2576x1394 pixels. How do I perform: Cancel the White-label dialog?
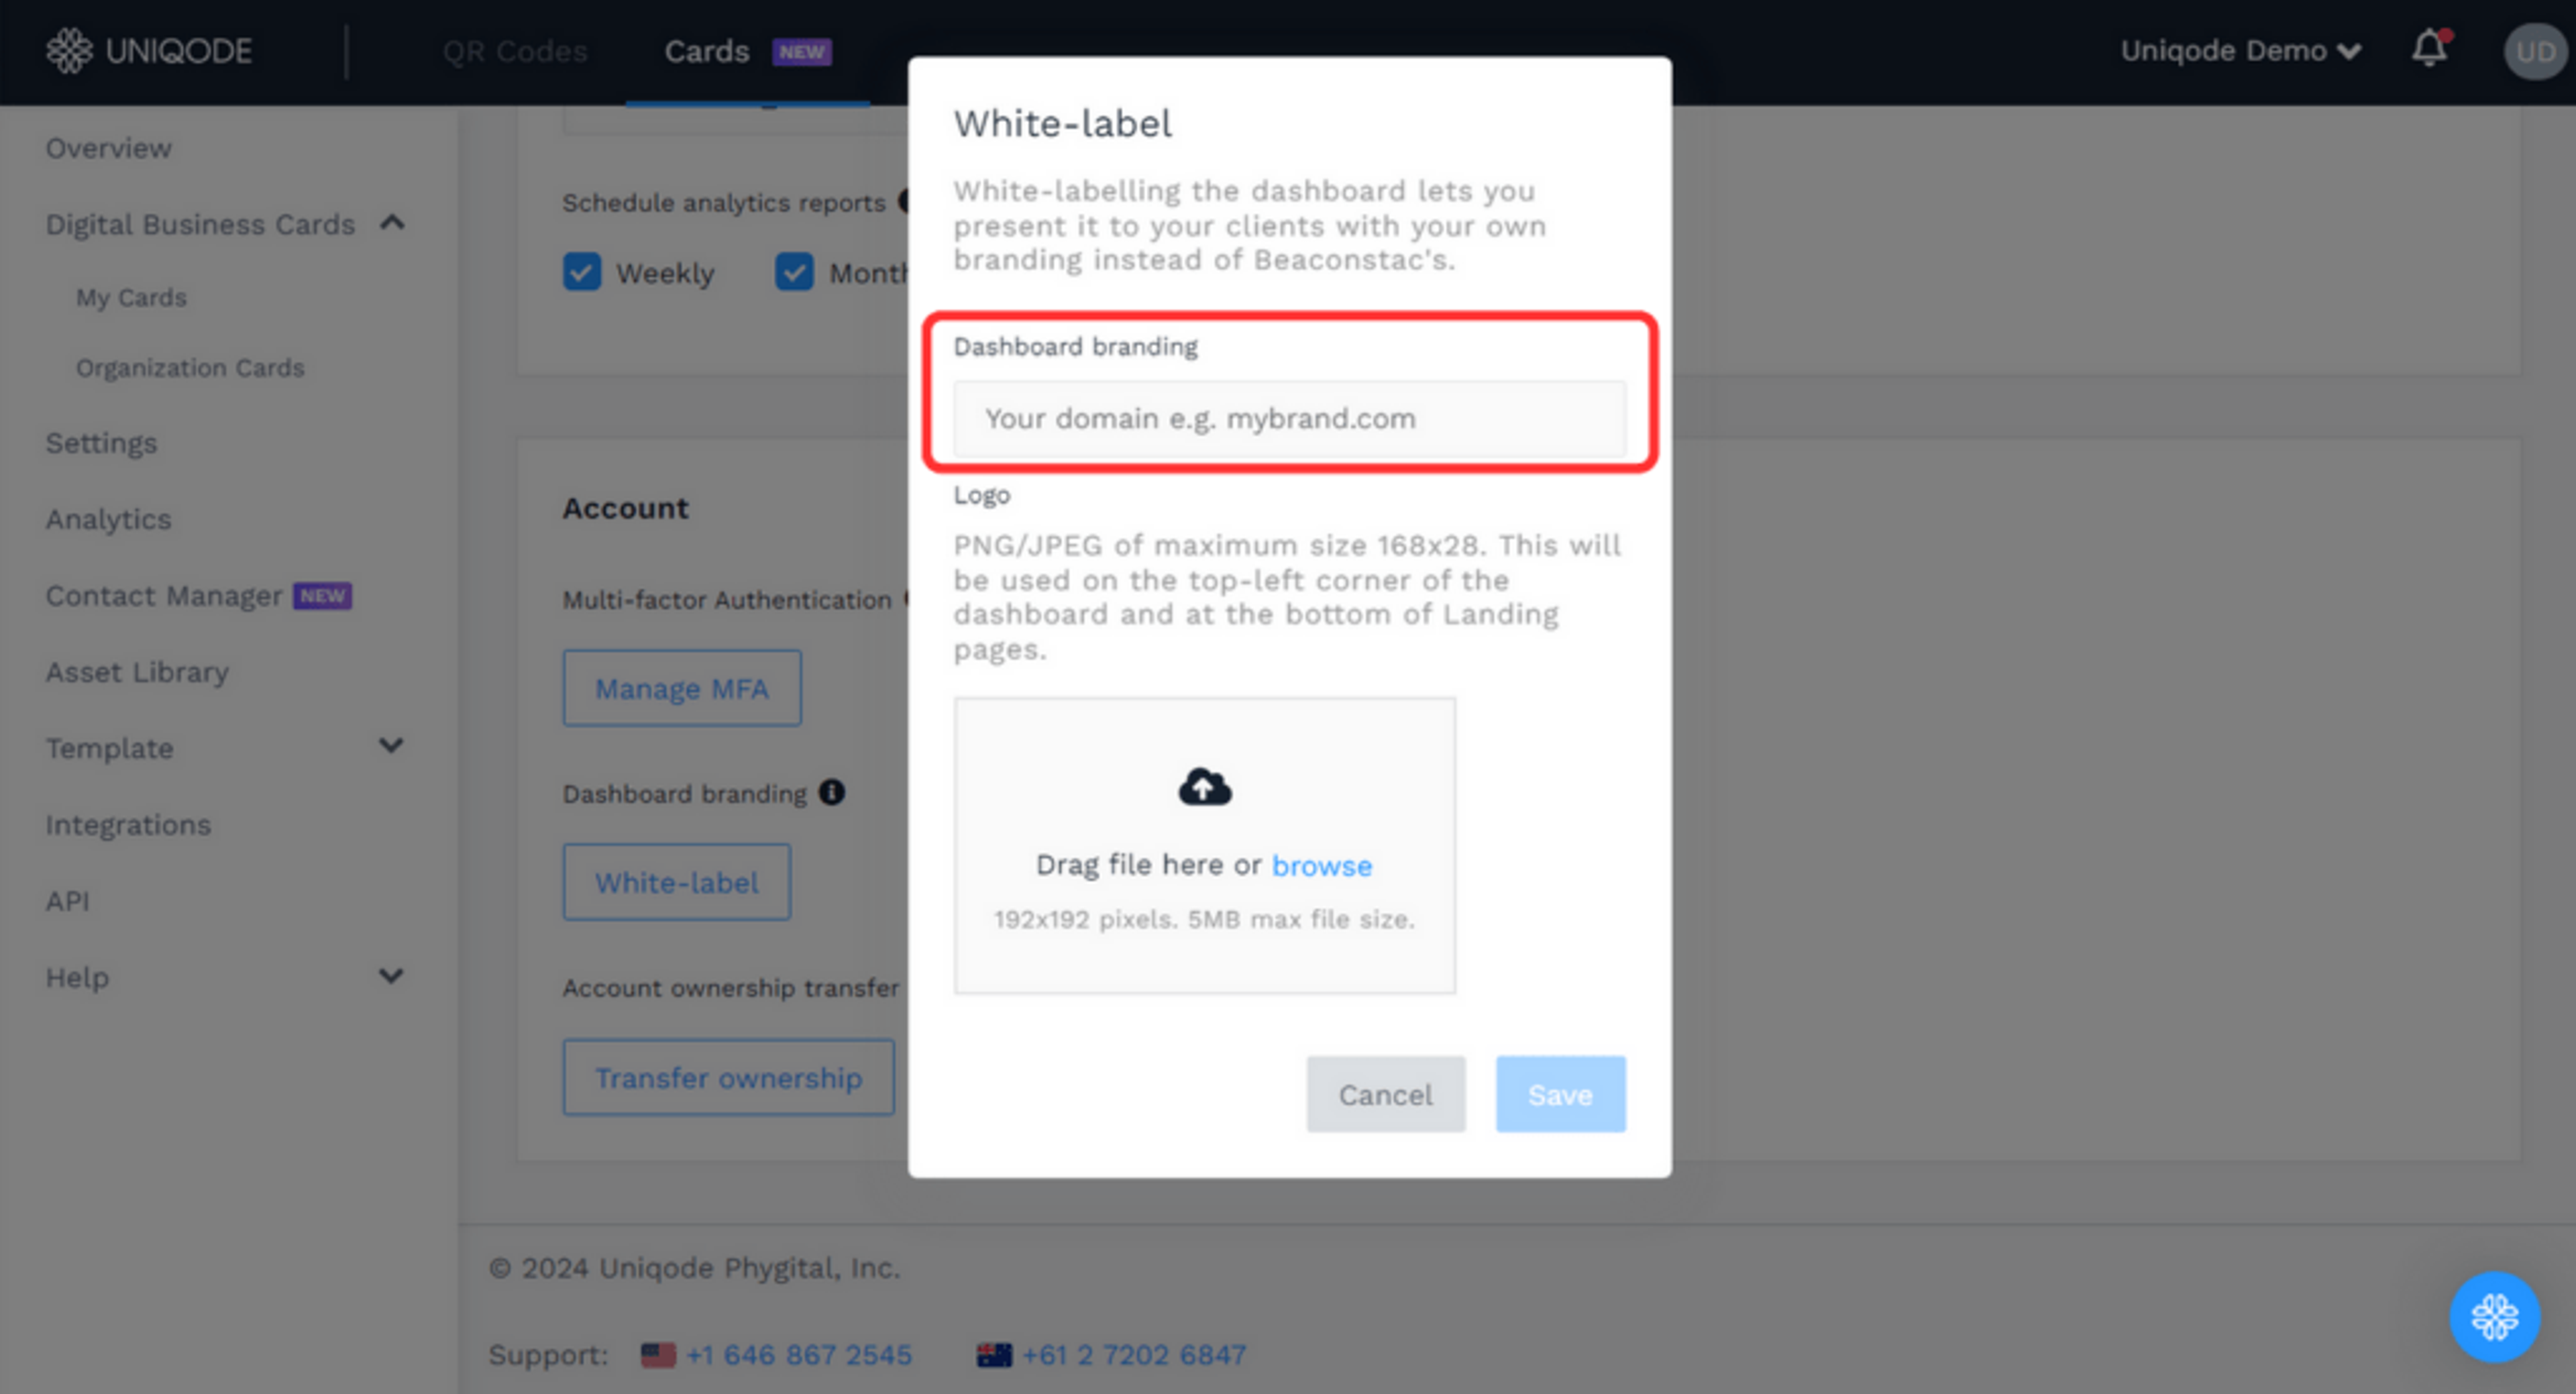[x=1385, y=1094]
